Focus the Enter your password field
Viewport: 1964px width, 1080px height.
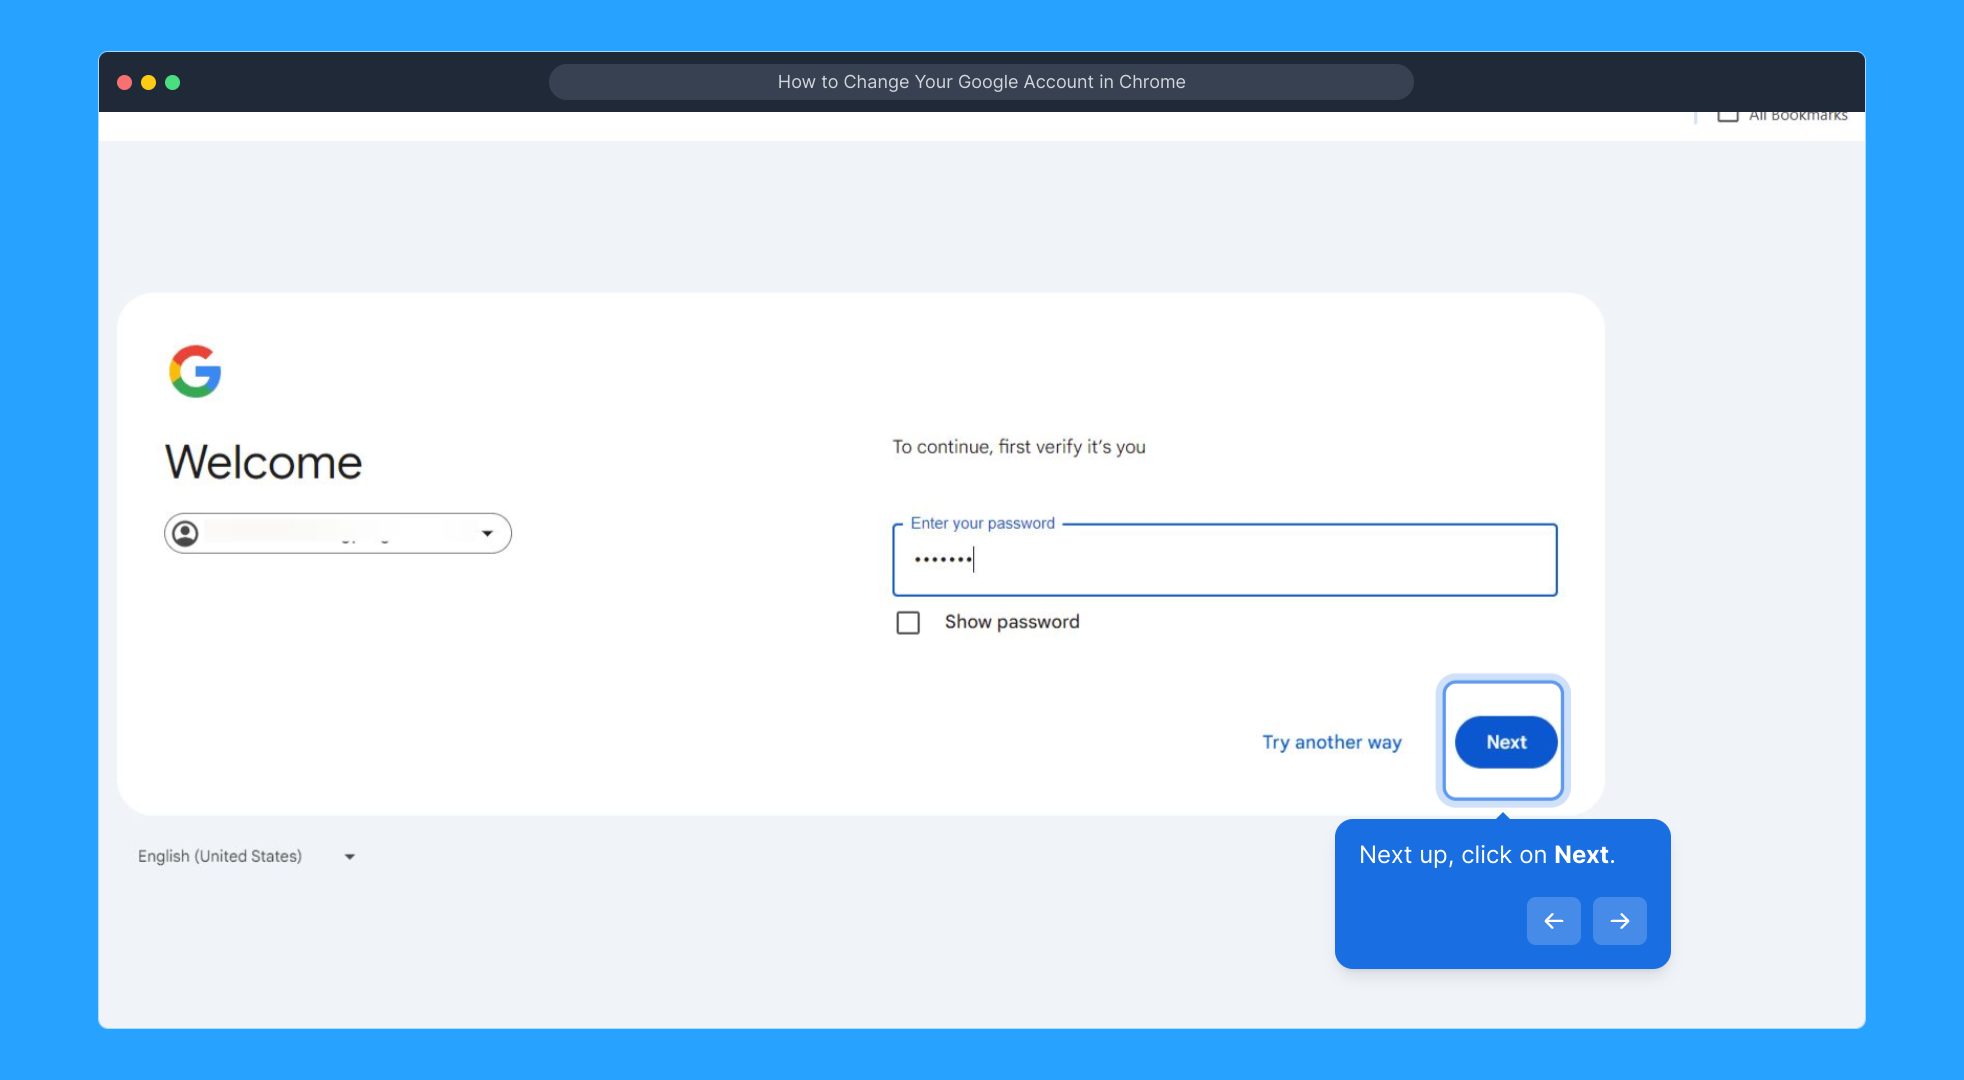(1224, 560)
